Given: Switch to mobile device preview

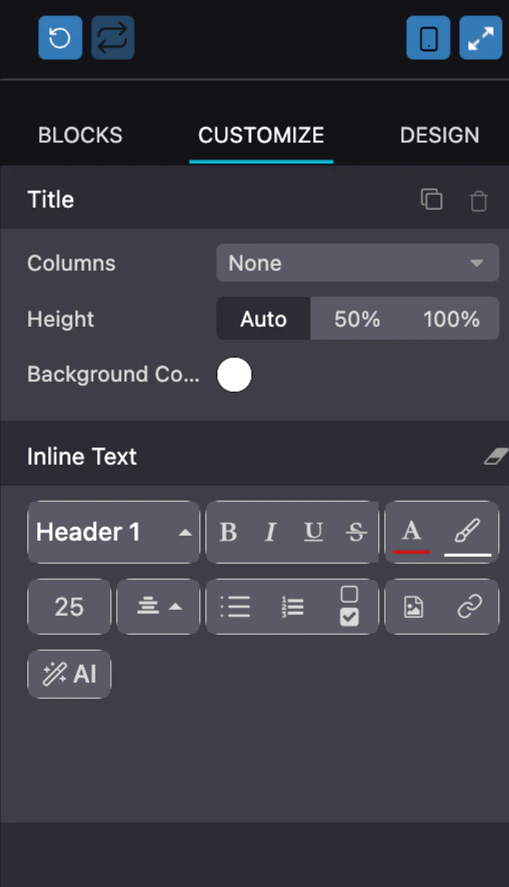Looking at the screenshot, I should pos(428,38).
